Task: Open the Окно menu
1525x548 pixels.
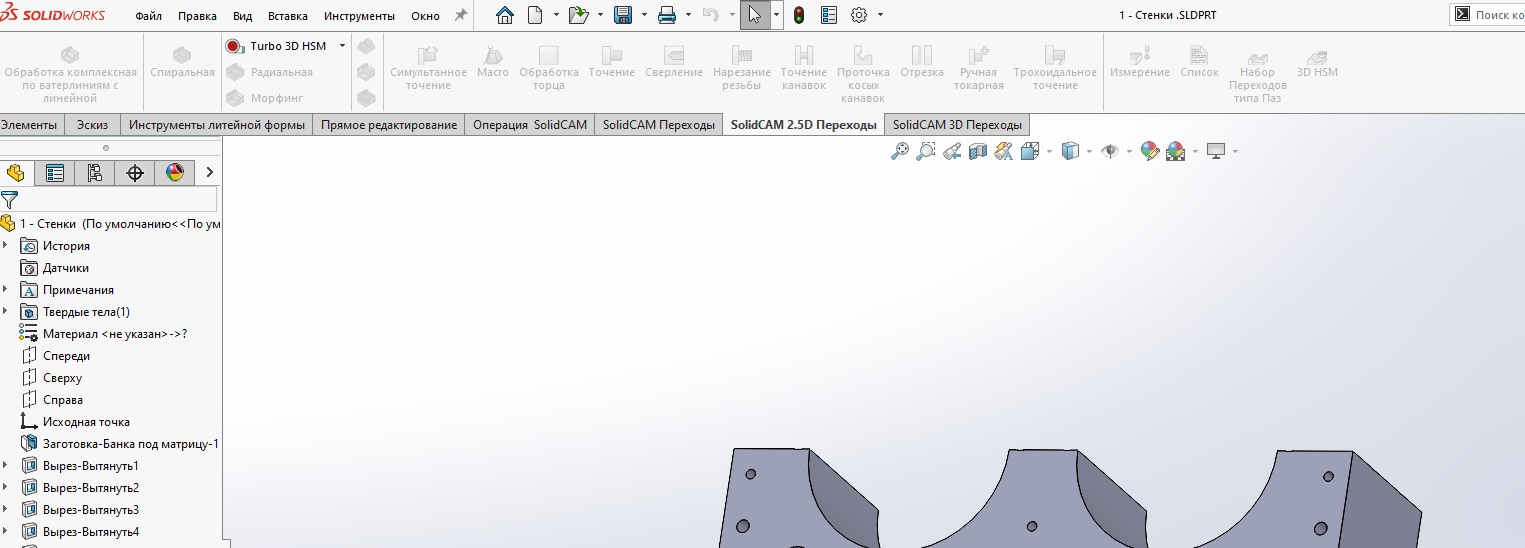Action: click(425, 16)
